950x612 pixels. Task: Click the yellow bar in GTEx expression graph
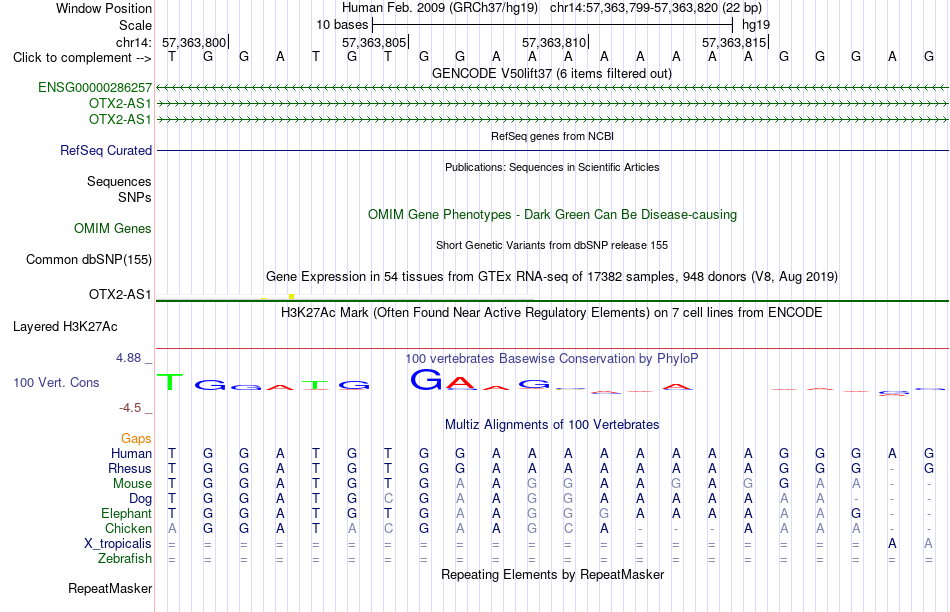pyautogui.click(x=291, y=296)
